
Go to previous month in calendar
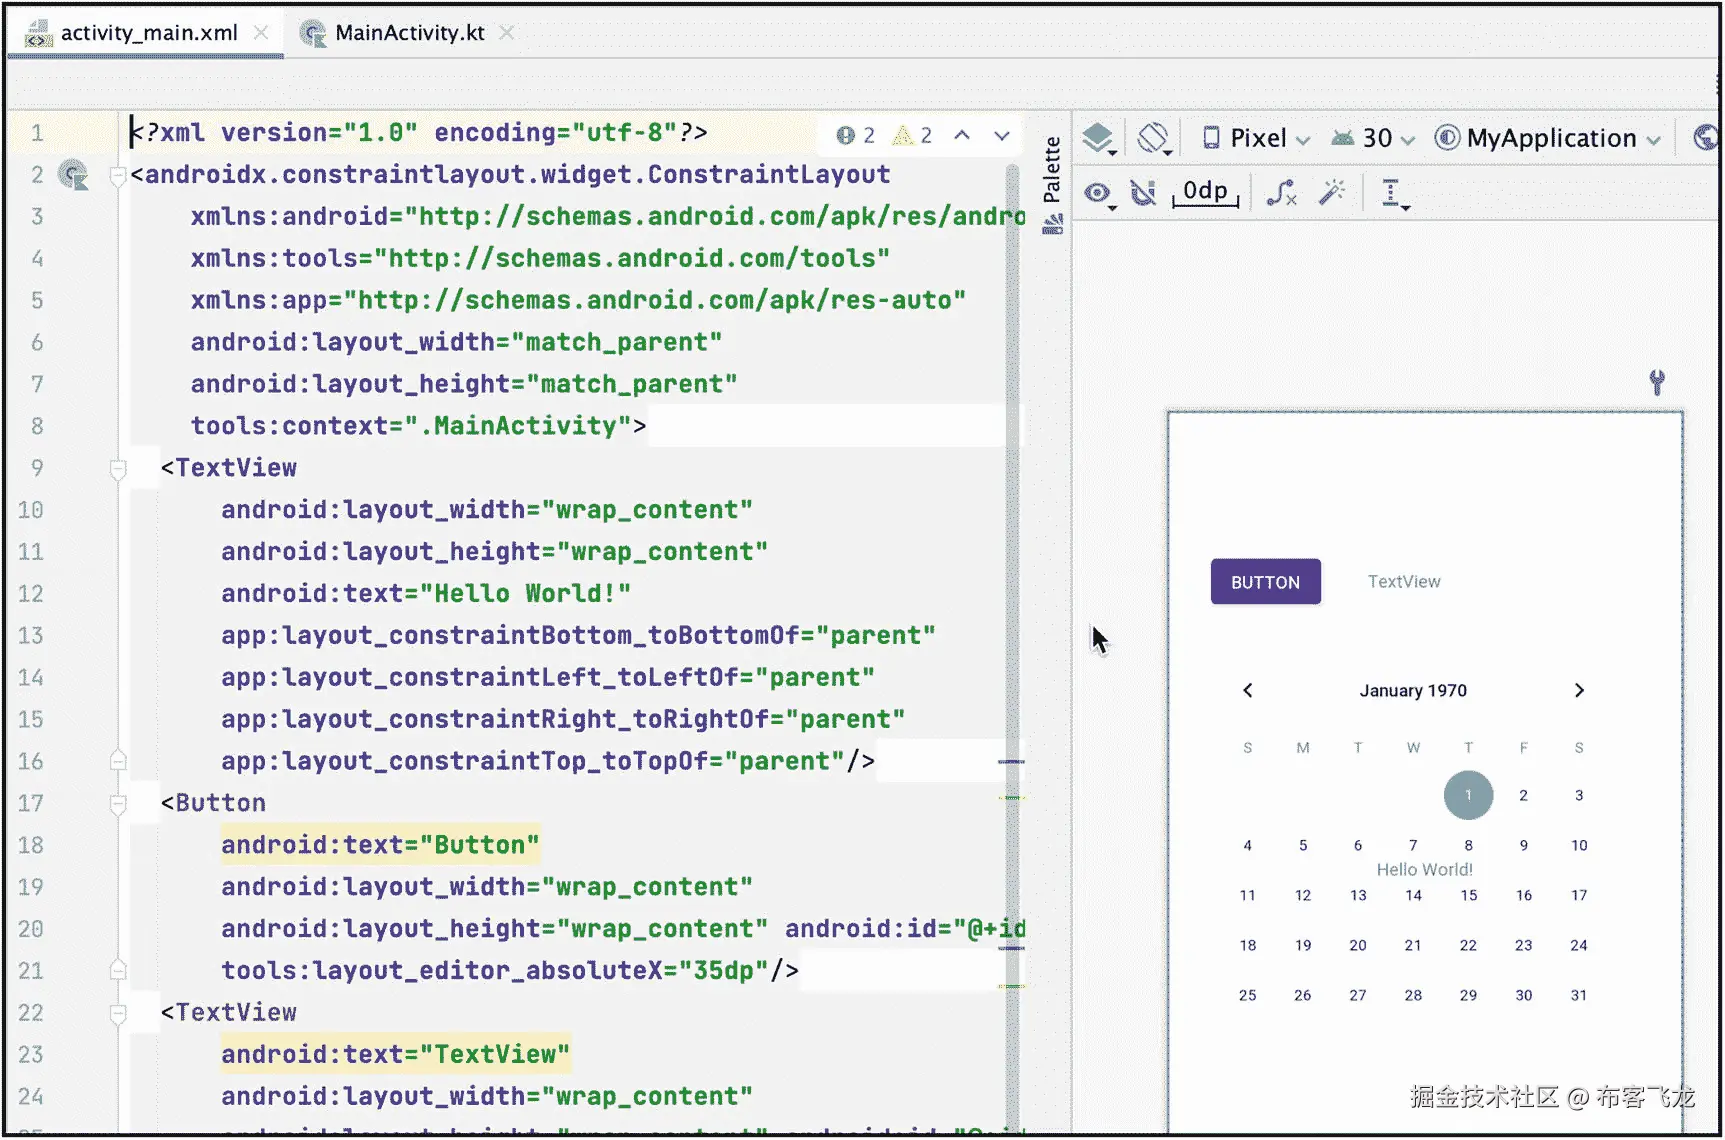tap(1248, 691)
